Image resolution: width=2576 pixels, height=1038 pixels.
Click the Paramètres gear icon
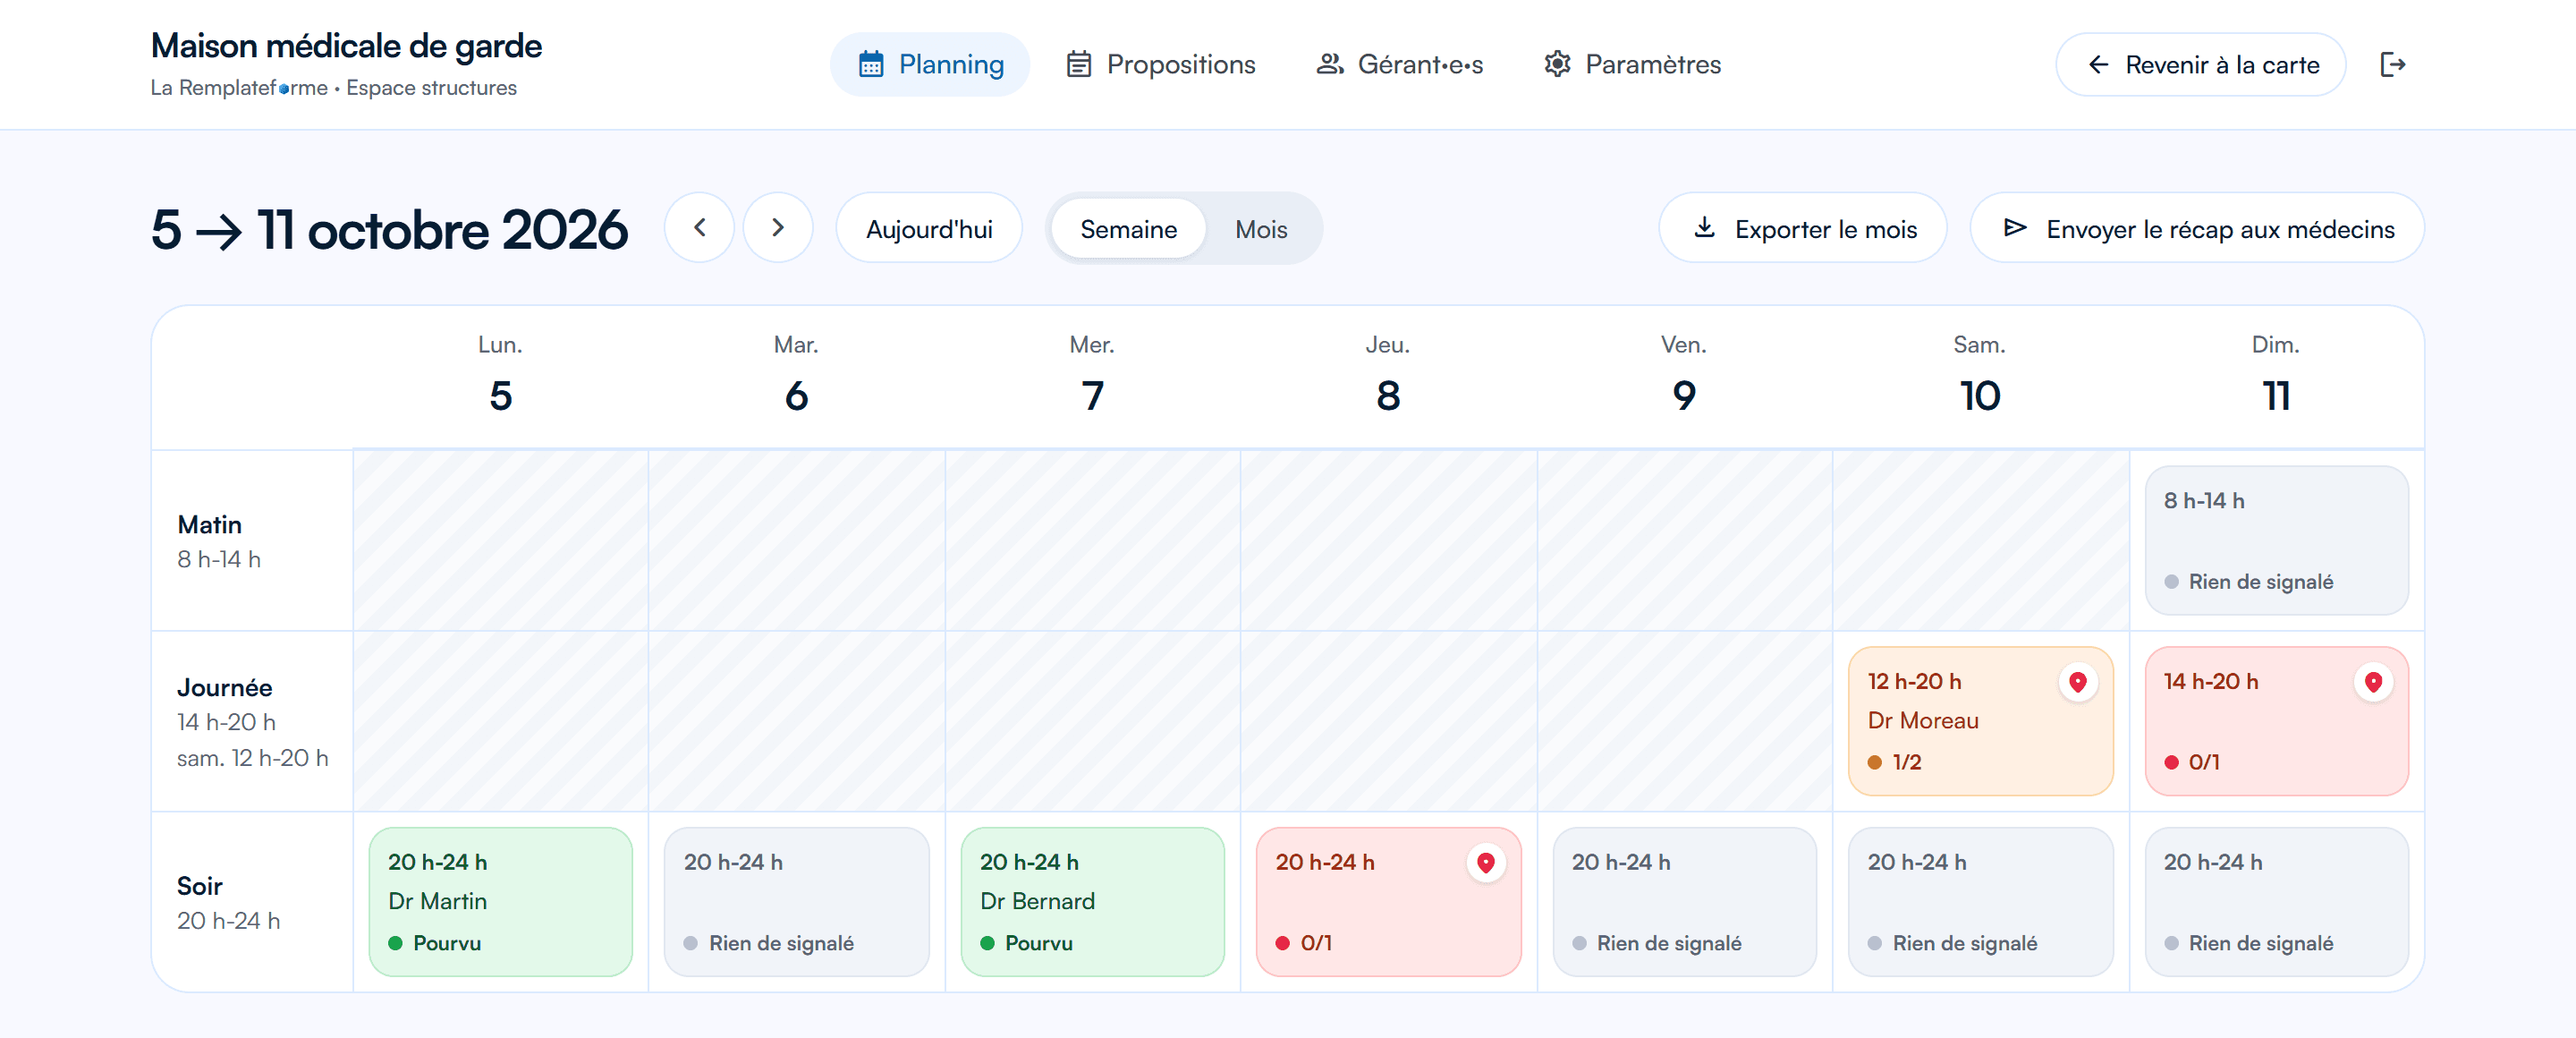coord(1557,65)
